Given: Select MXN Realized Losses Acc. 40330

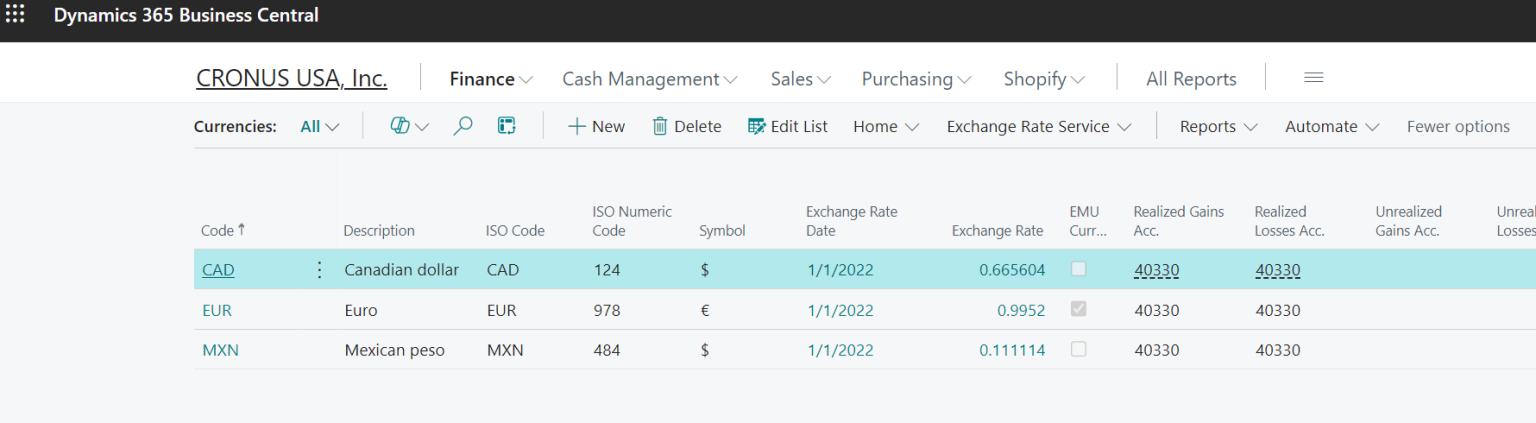Looking at the screenshot, I should [x=1278, y=350].
